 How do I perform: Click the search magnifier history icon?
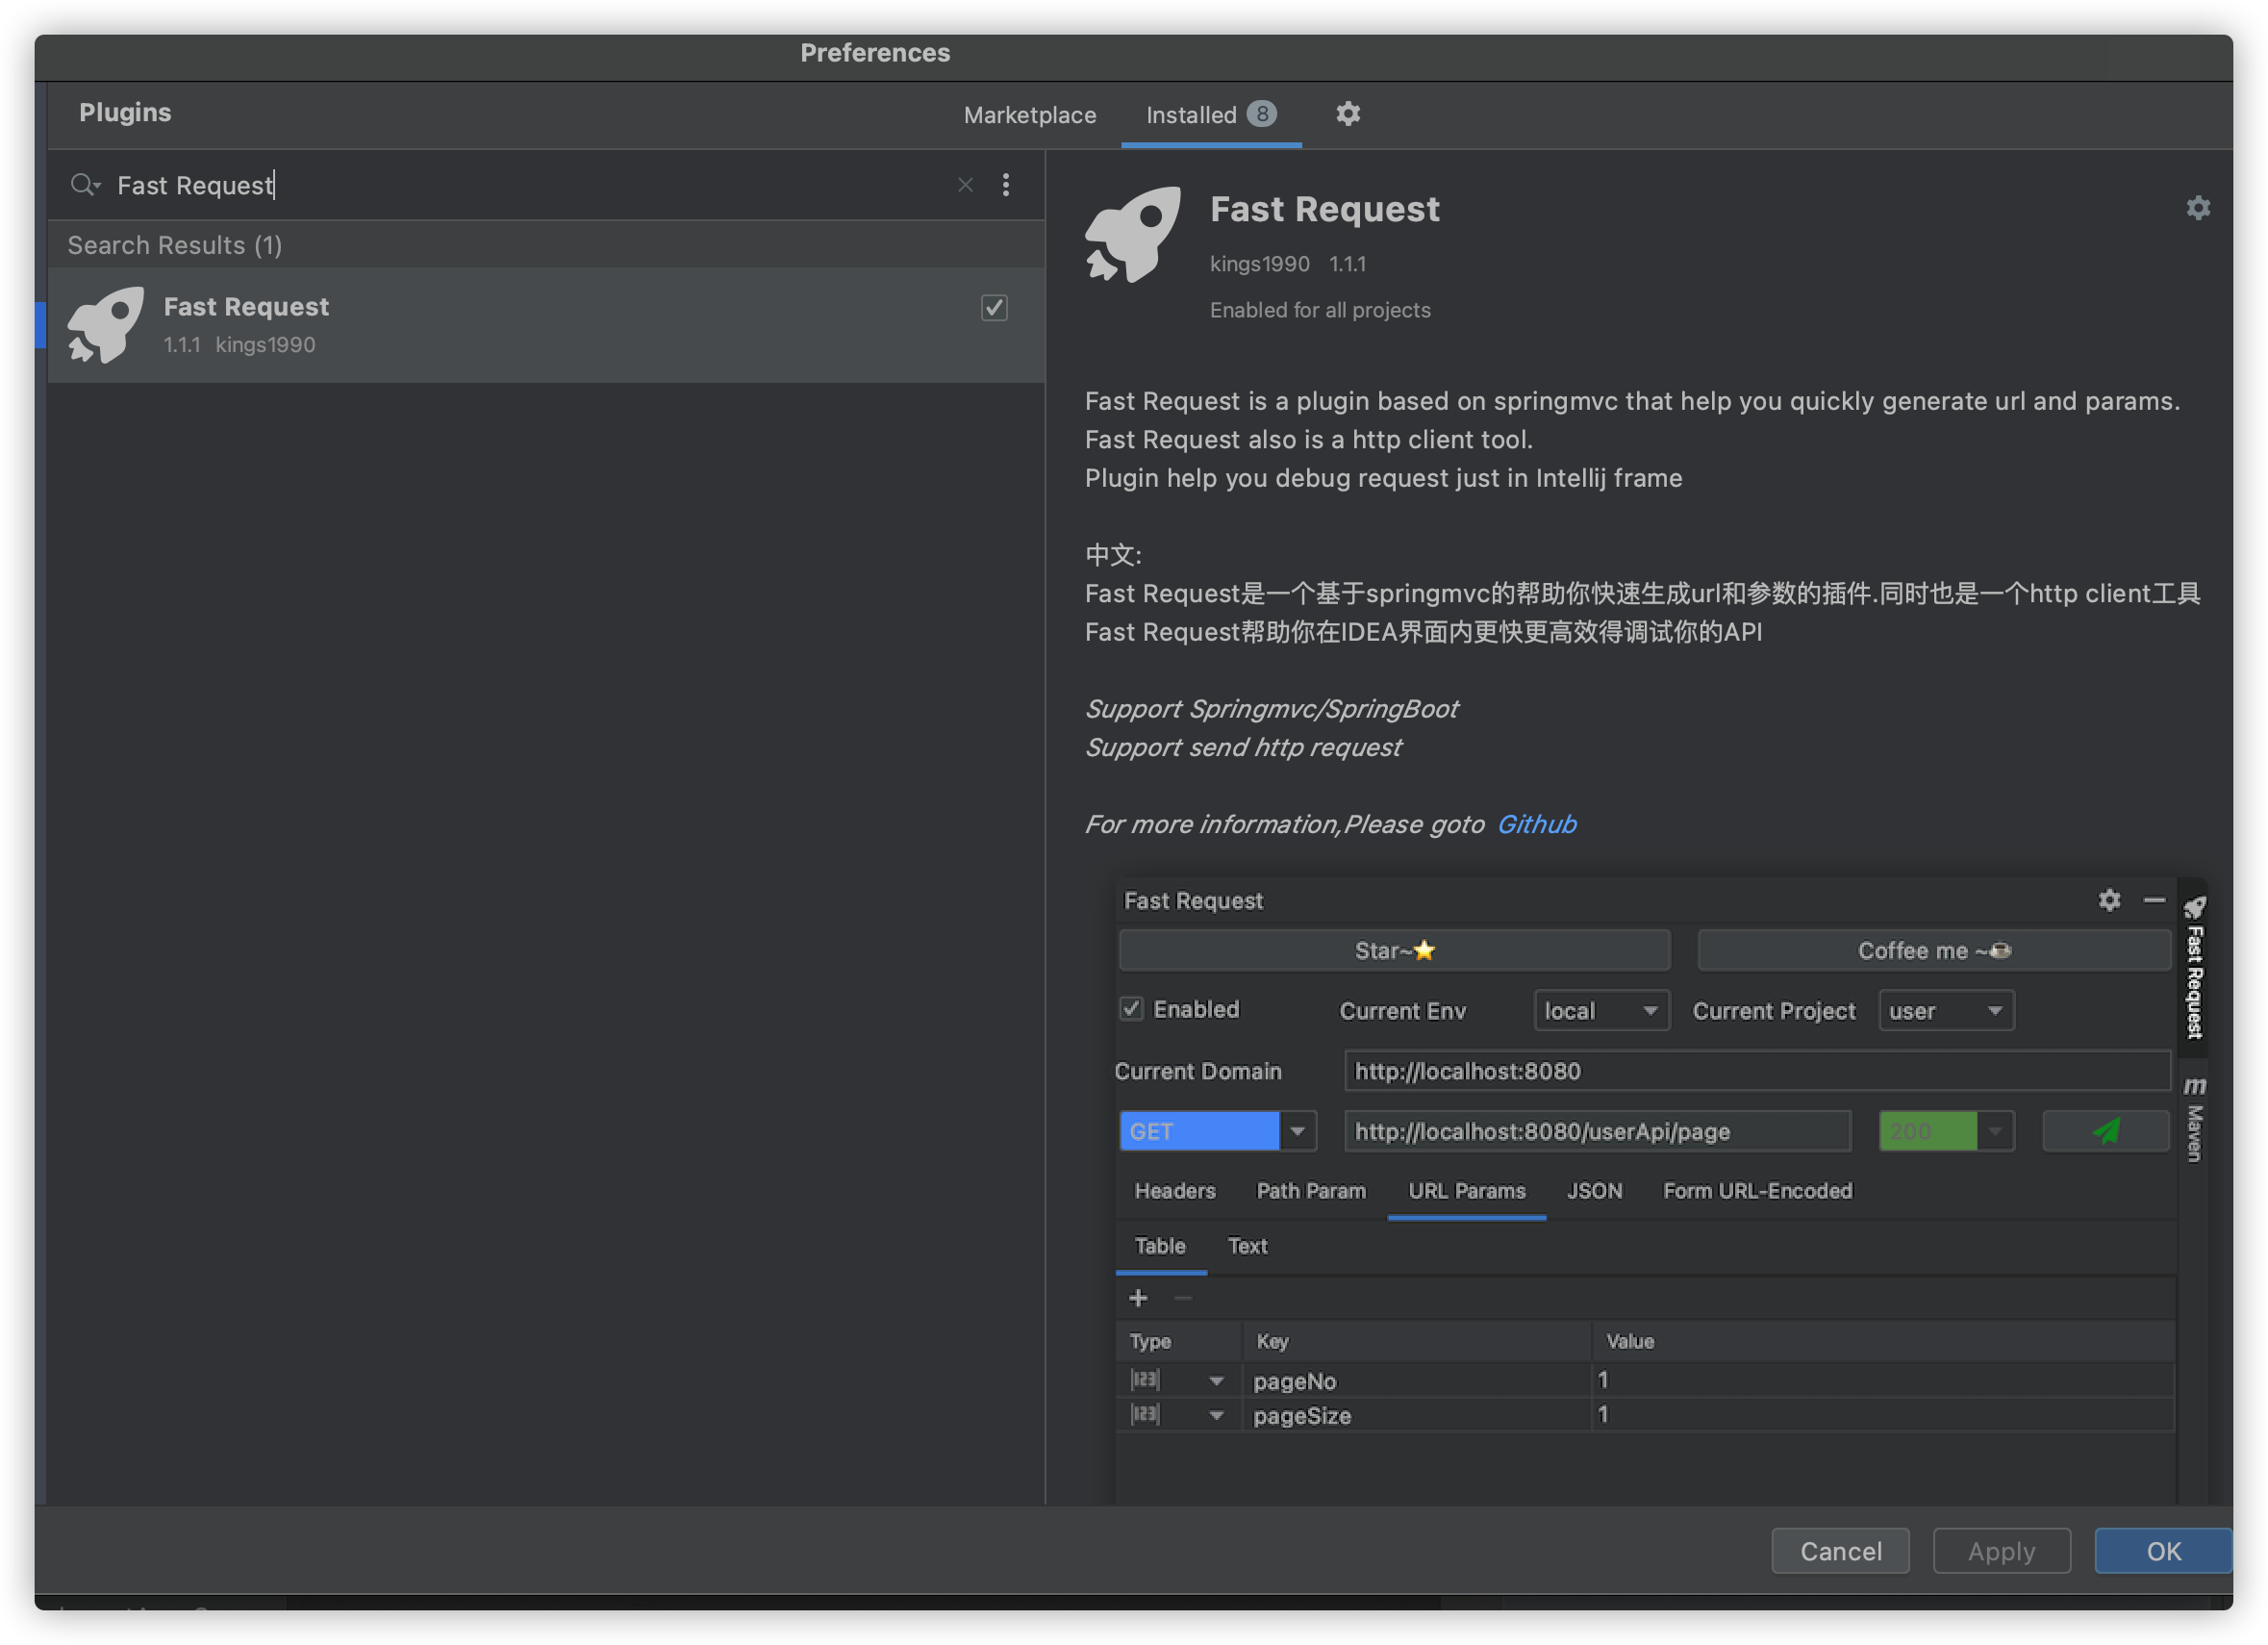[x=85, y=185]
